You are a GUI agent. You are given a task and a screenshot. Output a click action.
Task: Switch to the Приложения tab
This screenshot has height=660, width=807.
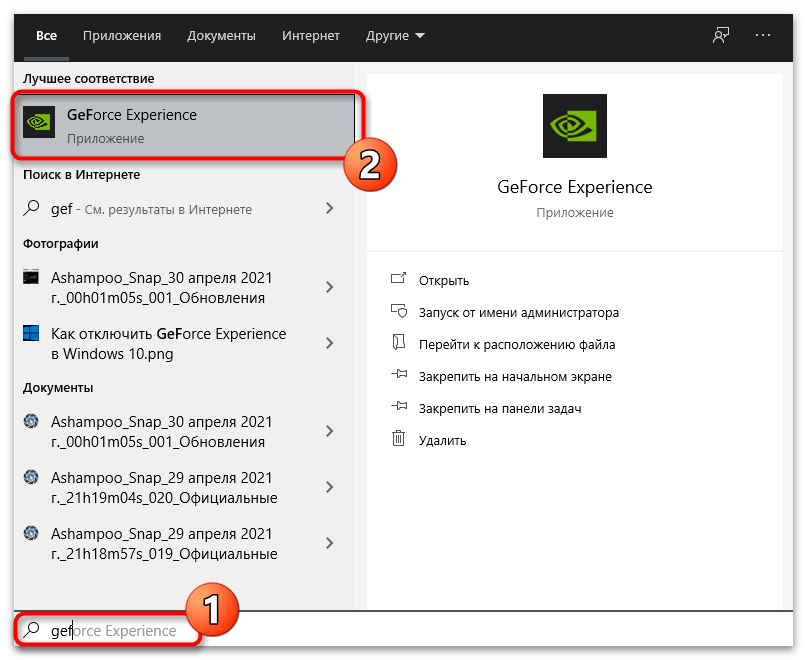pyautogui.click(x=122, y=36)
